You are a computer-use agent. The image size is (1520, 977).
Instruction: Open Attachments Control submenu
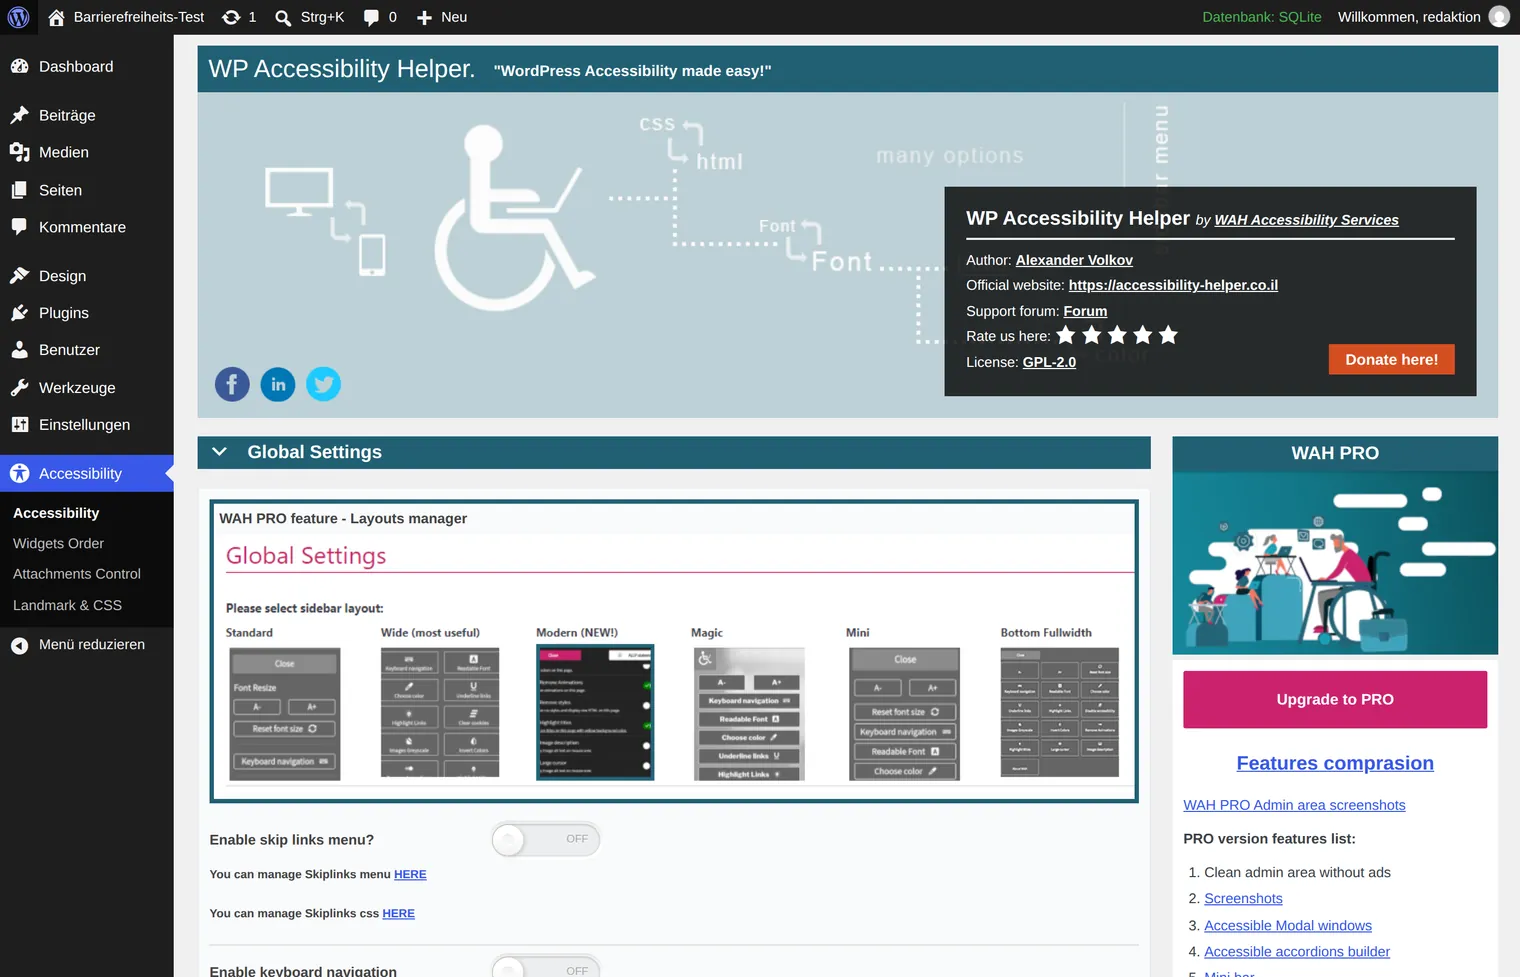click(x=77, y=574)
